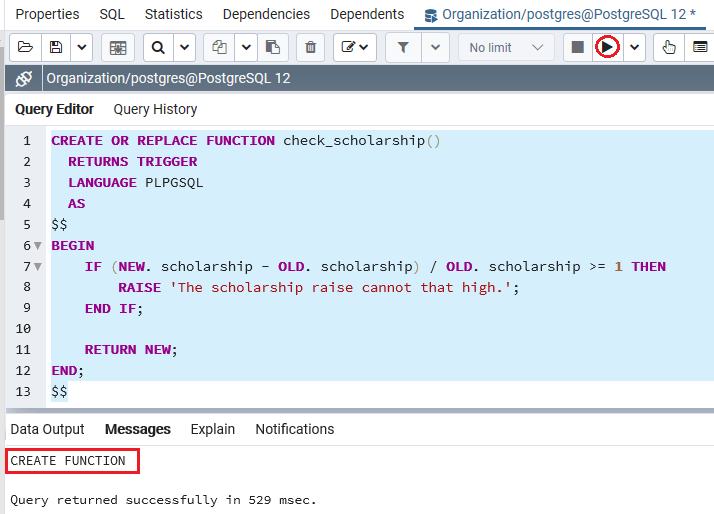Expand the find options dropdown arrow
Screen dimensions: 714x514
click(184, 47)
